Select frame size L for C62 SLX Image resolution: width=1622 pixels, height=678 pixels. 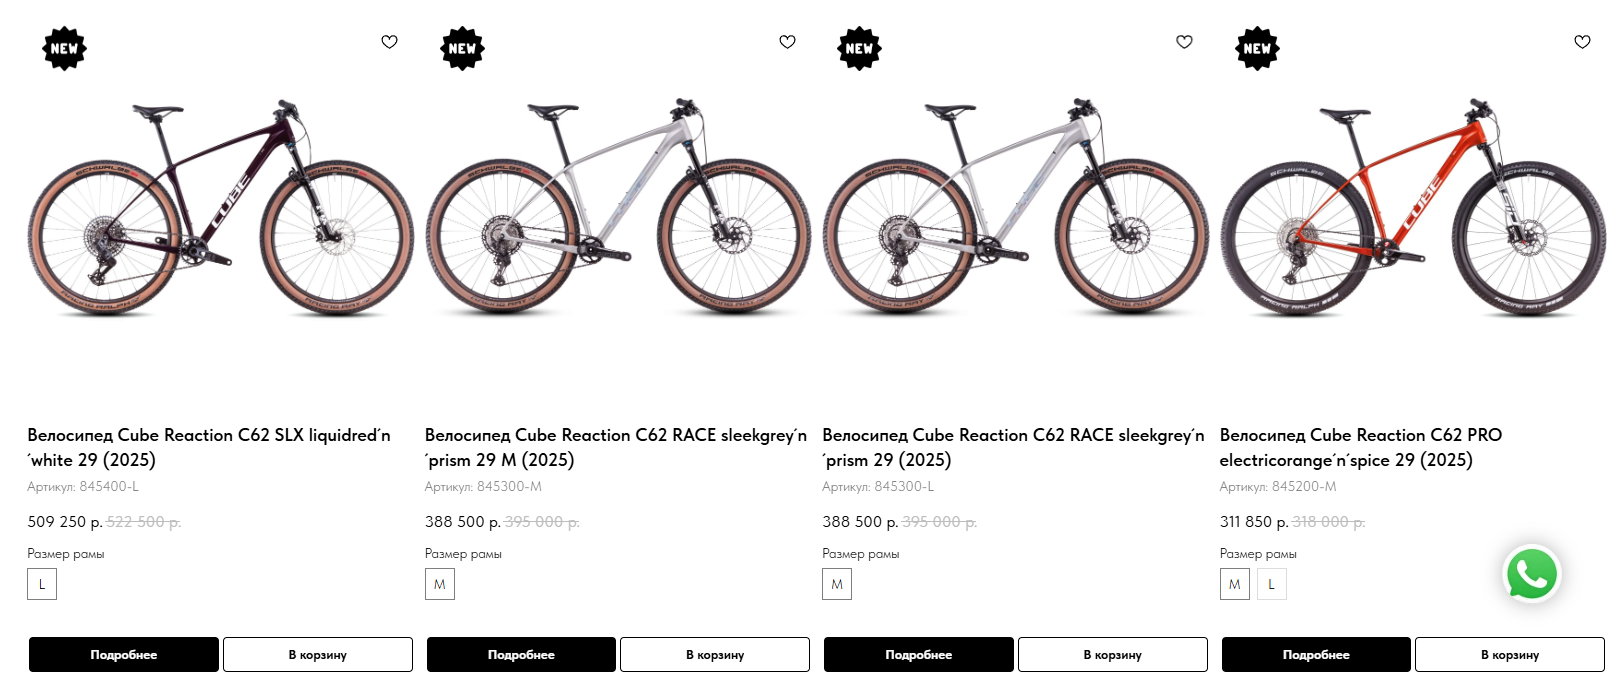point(42,584)
